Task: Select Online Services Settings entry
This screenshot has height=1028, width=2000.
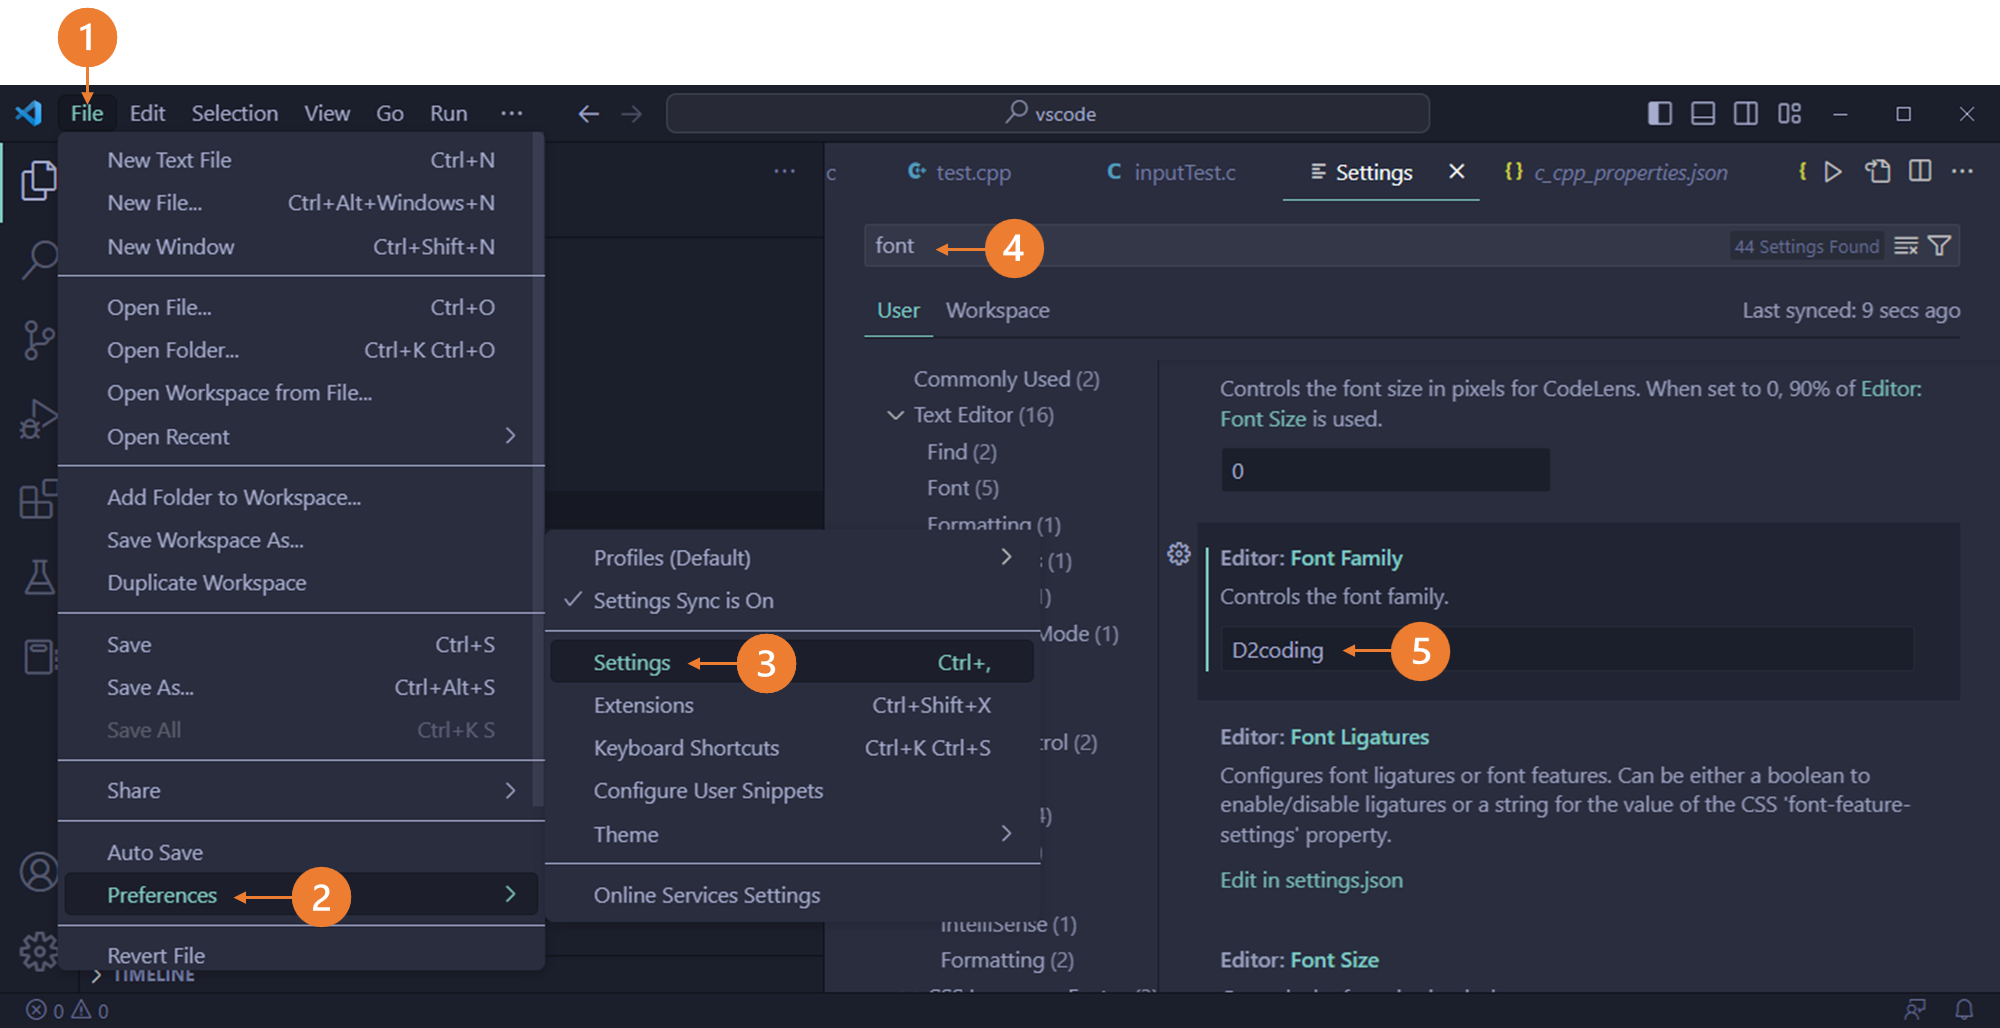Action: 791,895
